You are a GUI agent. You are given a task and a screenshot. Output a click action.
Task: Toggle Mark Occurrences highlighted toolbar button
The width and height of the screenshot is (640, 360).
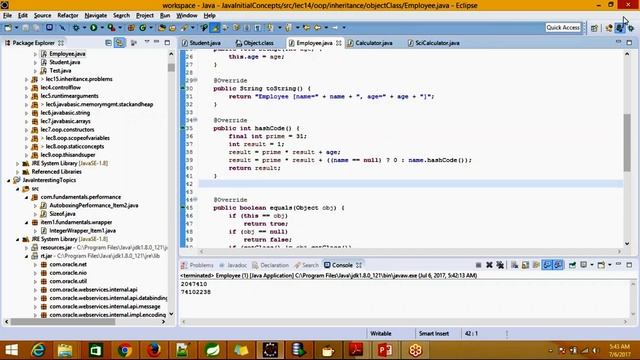pos(215,27)
